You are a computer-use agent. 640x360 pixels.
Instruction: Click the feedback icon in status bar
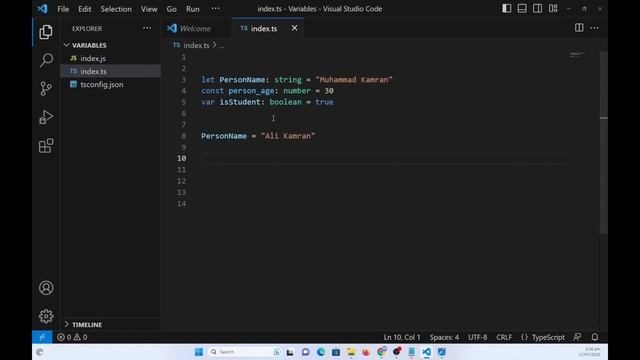tap(577, 337)
